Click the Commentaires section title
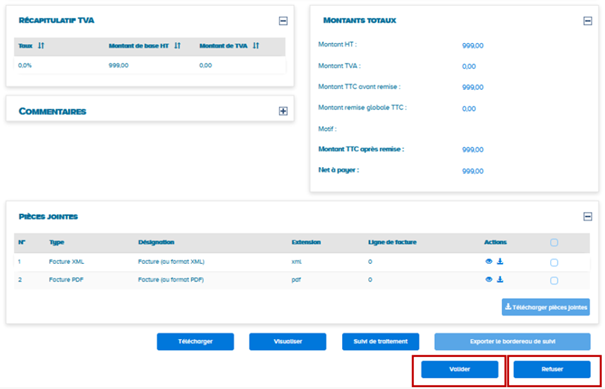 click(x=52, y=111)
